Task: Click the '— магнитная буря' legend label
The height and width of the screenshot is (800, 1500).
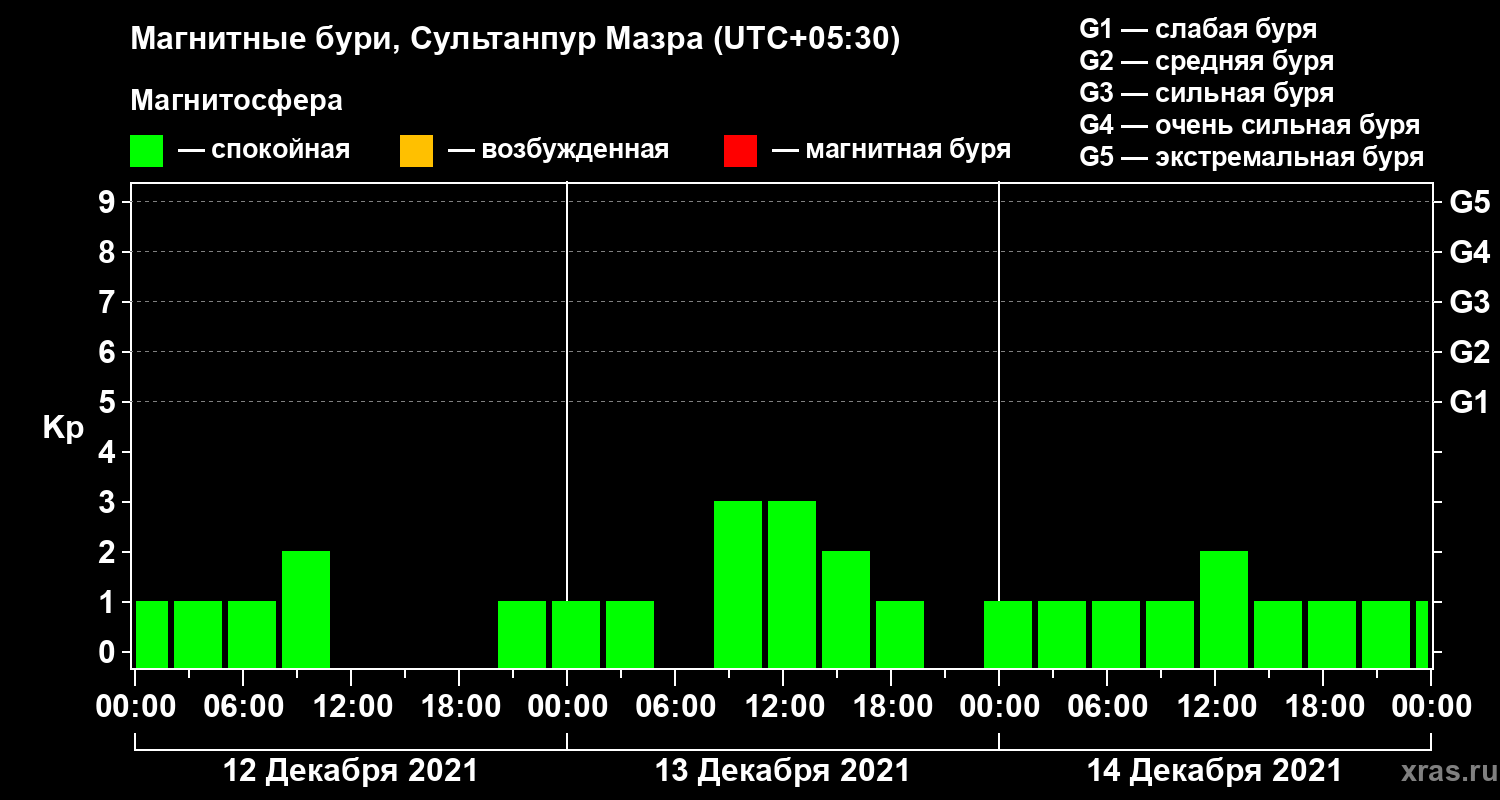Action: (892, 150)
